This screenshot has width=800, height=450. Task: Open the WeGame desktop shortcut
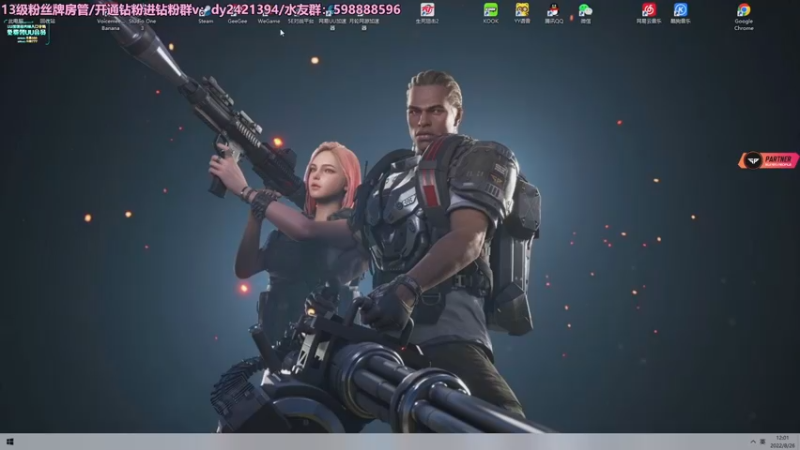269,15
